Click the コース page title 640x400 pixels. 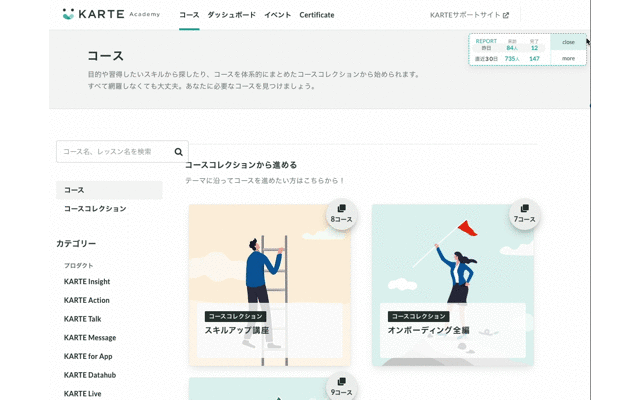[105, 56]
